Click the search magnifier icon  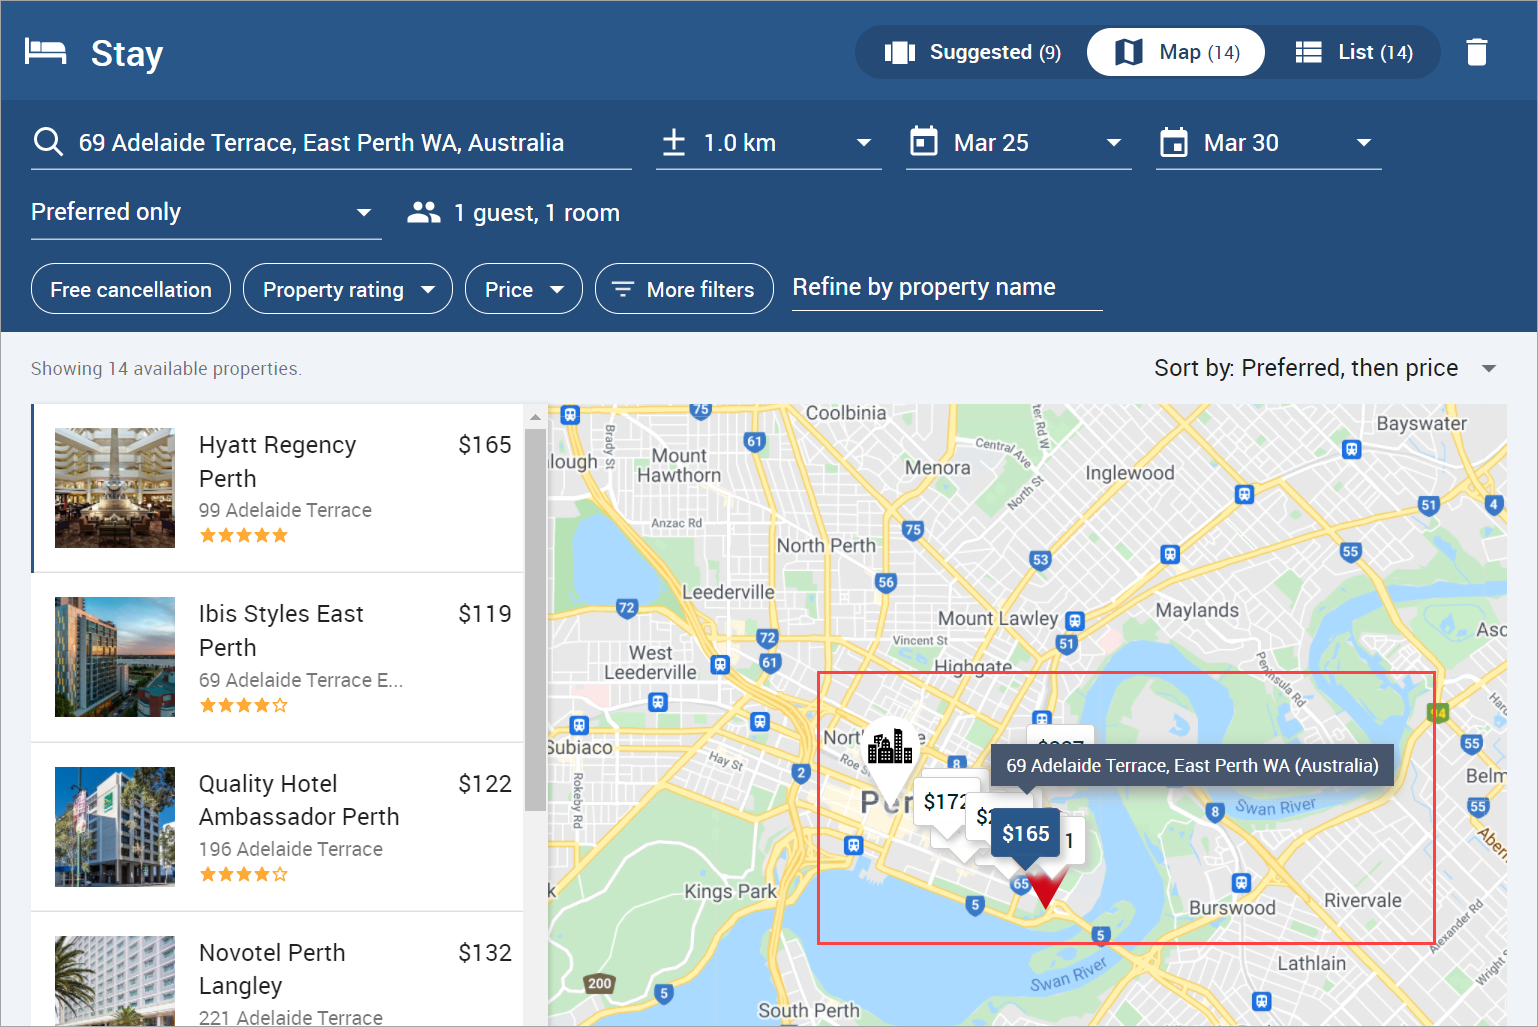pos(48,142)
